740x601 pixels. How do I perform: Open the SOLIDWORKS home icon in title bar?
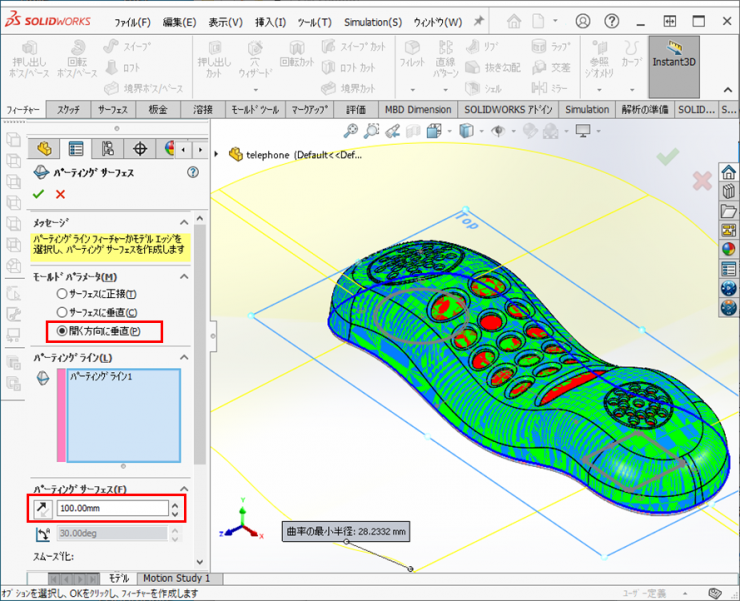[x=512, y=21]
